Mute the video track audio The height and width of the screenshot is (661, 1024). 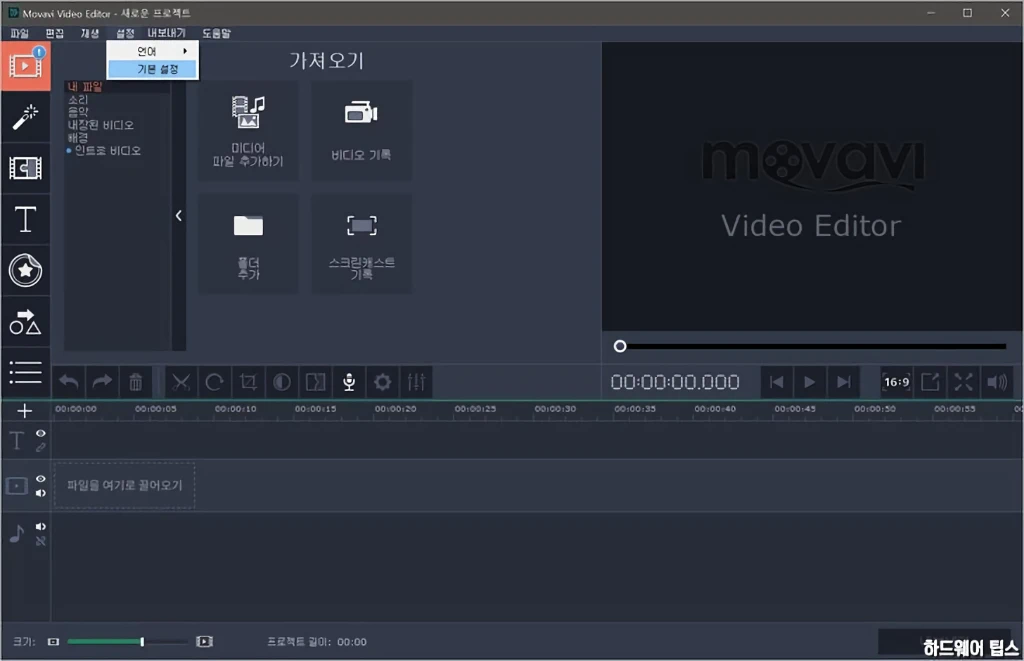point(40,493)
